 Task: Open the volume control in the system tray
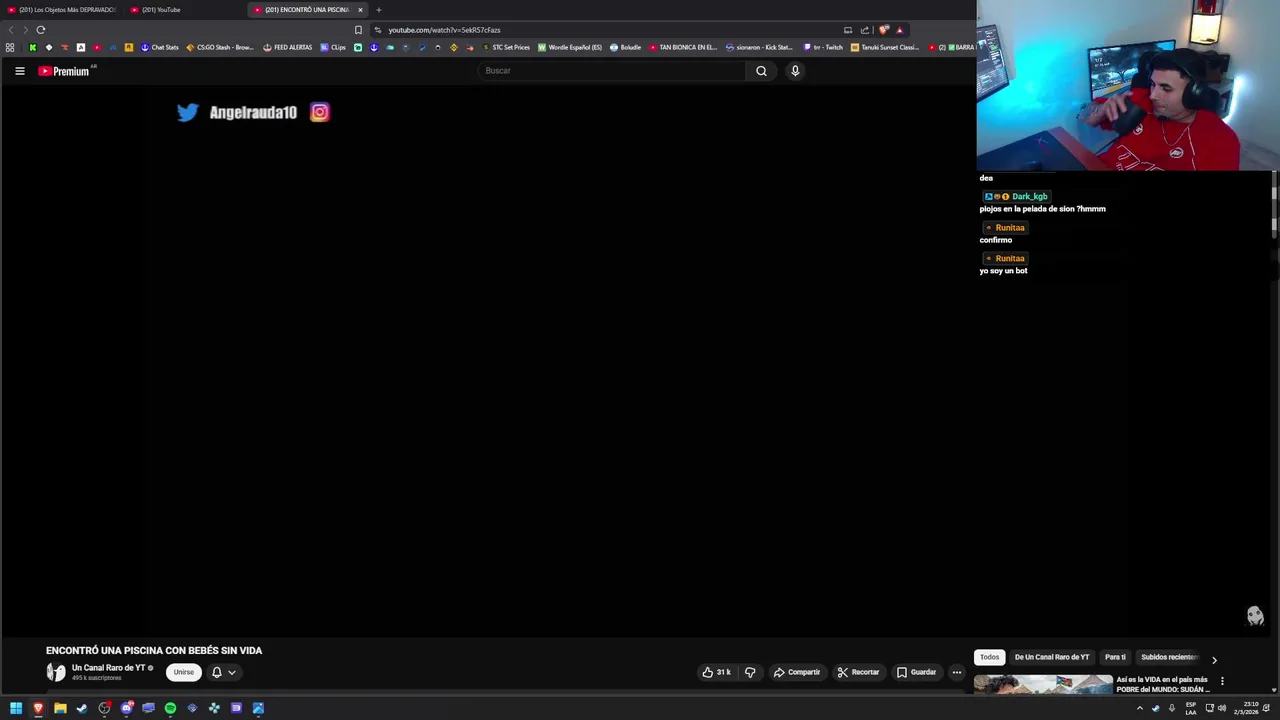click(x=1222, y=708)
